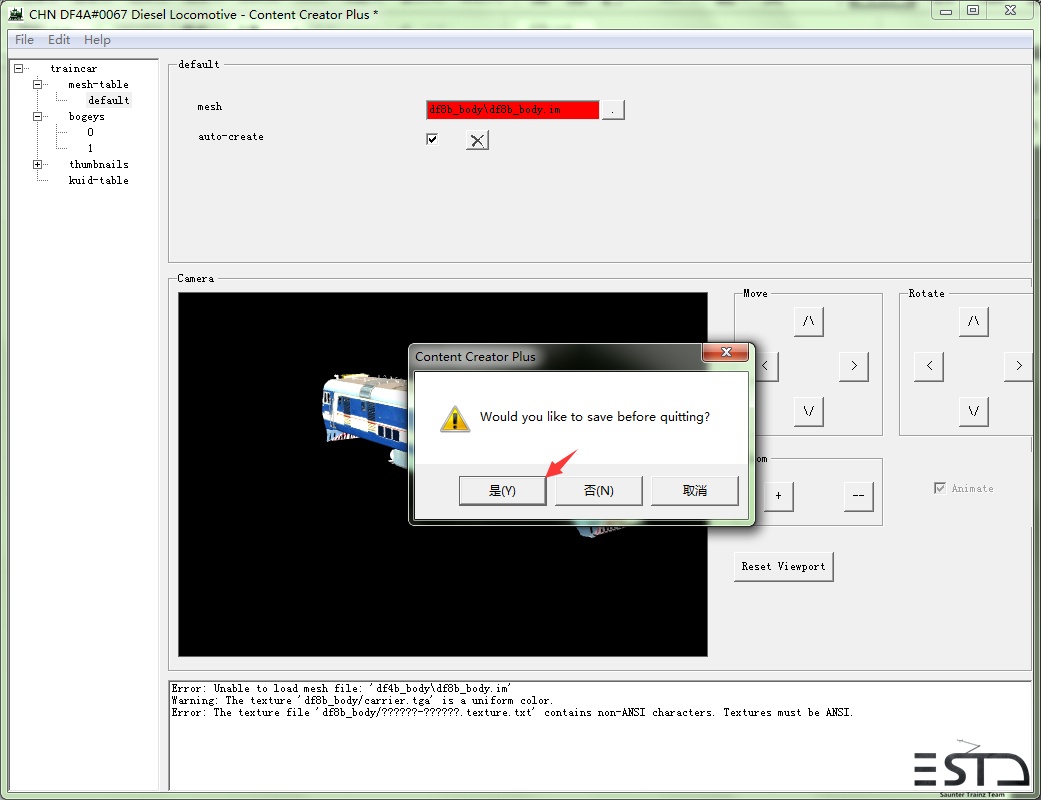Screen dimensions: 1041x800
Task: Click the Rotate left arrow
Action: click(929, 366)
